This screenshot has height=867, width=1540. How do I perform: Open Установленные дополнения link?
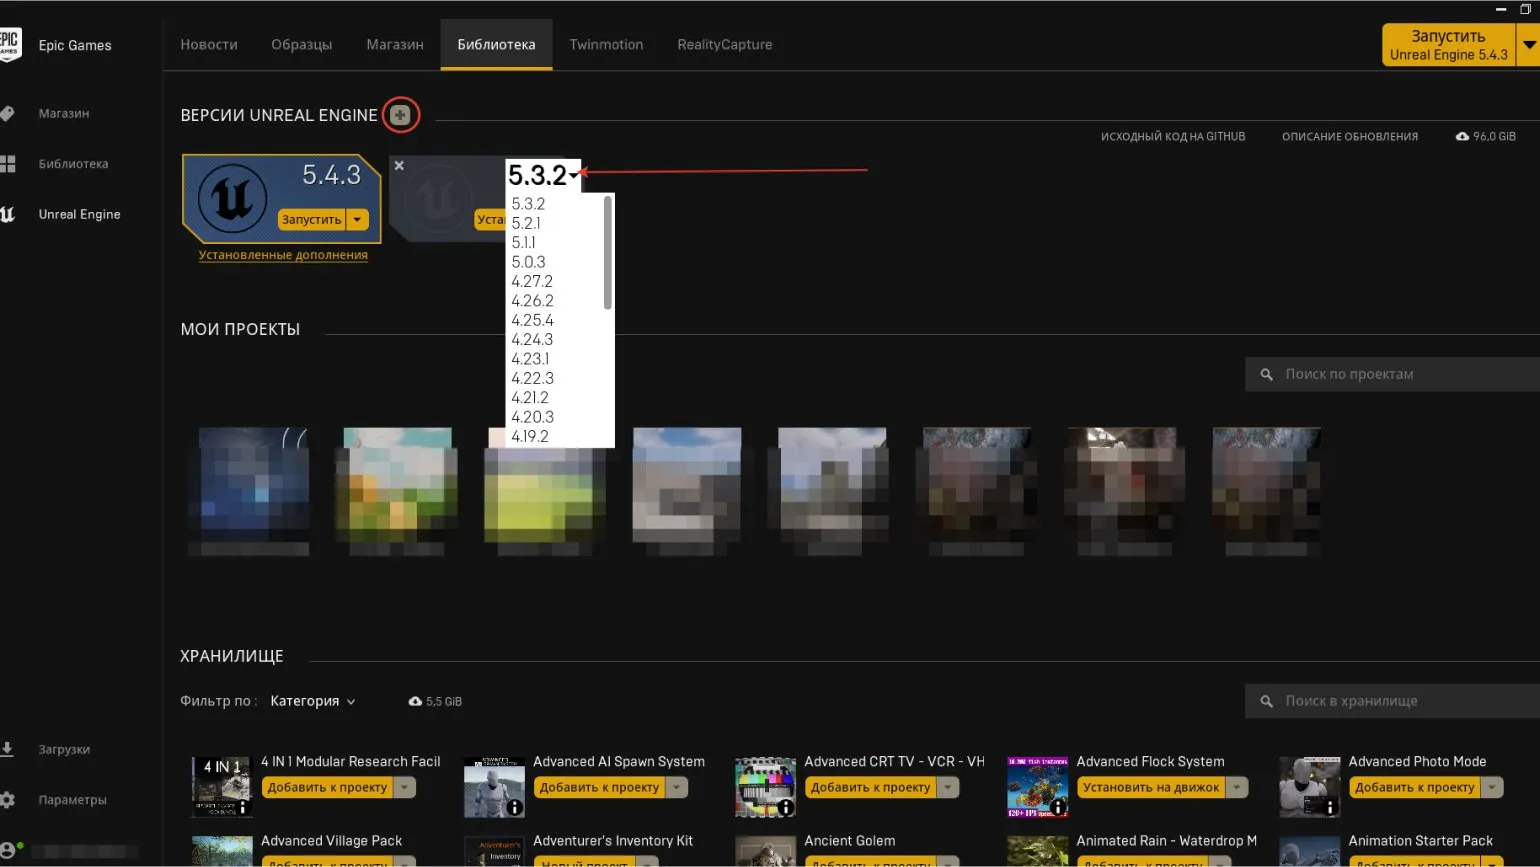[283, 255]
